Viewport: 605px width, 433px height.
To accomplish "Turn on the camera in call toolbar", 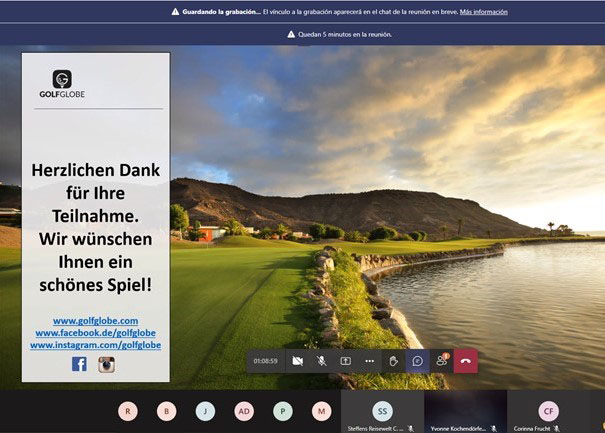I will pyautogui.click(x=297, y=361).
